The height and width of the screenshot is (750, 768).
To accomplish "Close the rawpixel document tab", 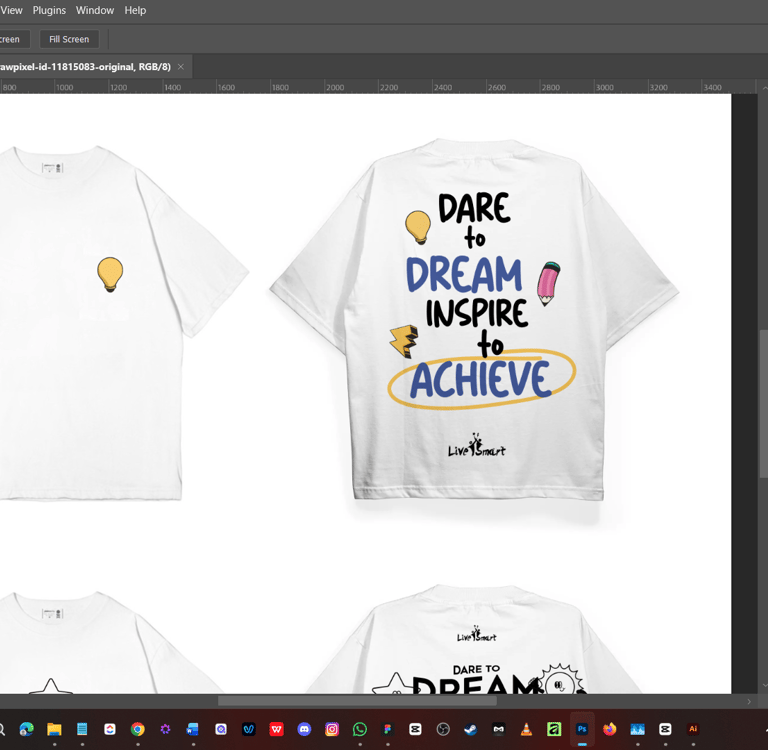I will click(181, 67).
